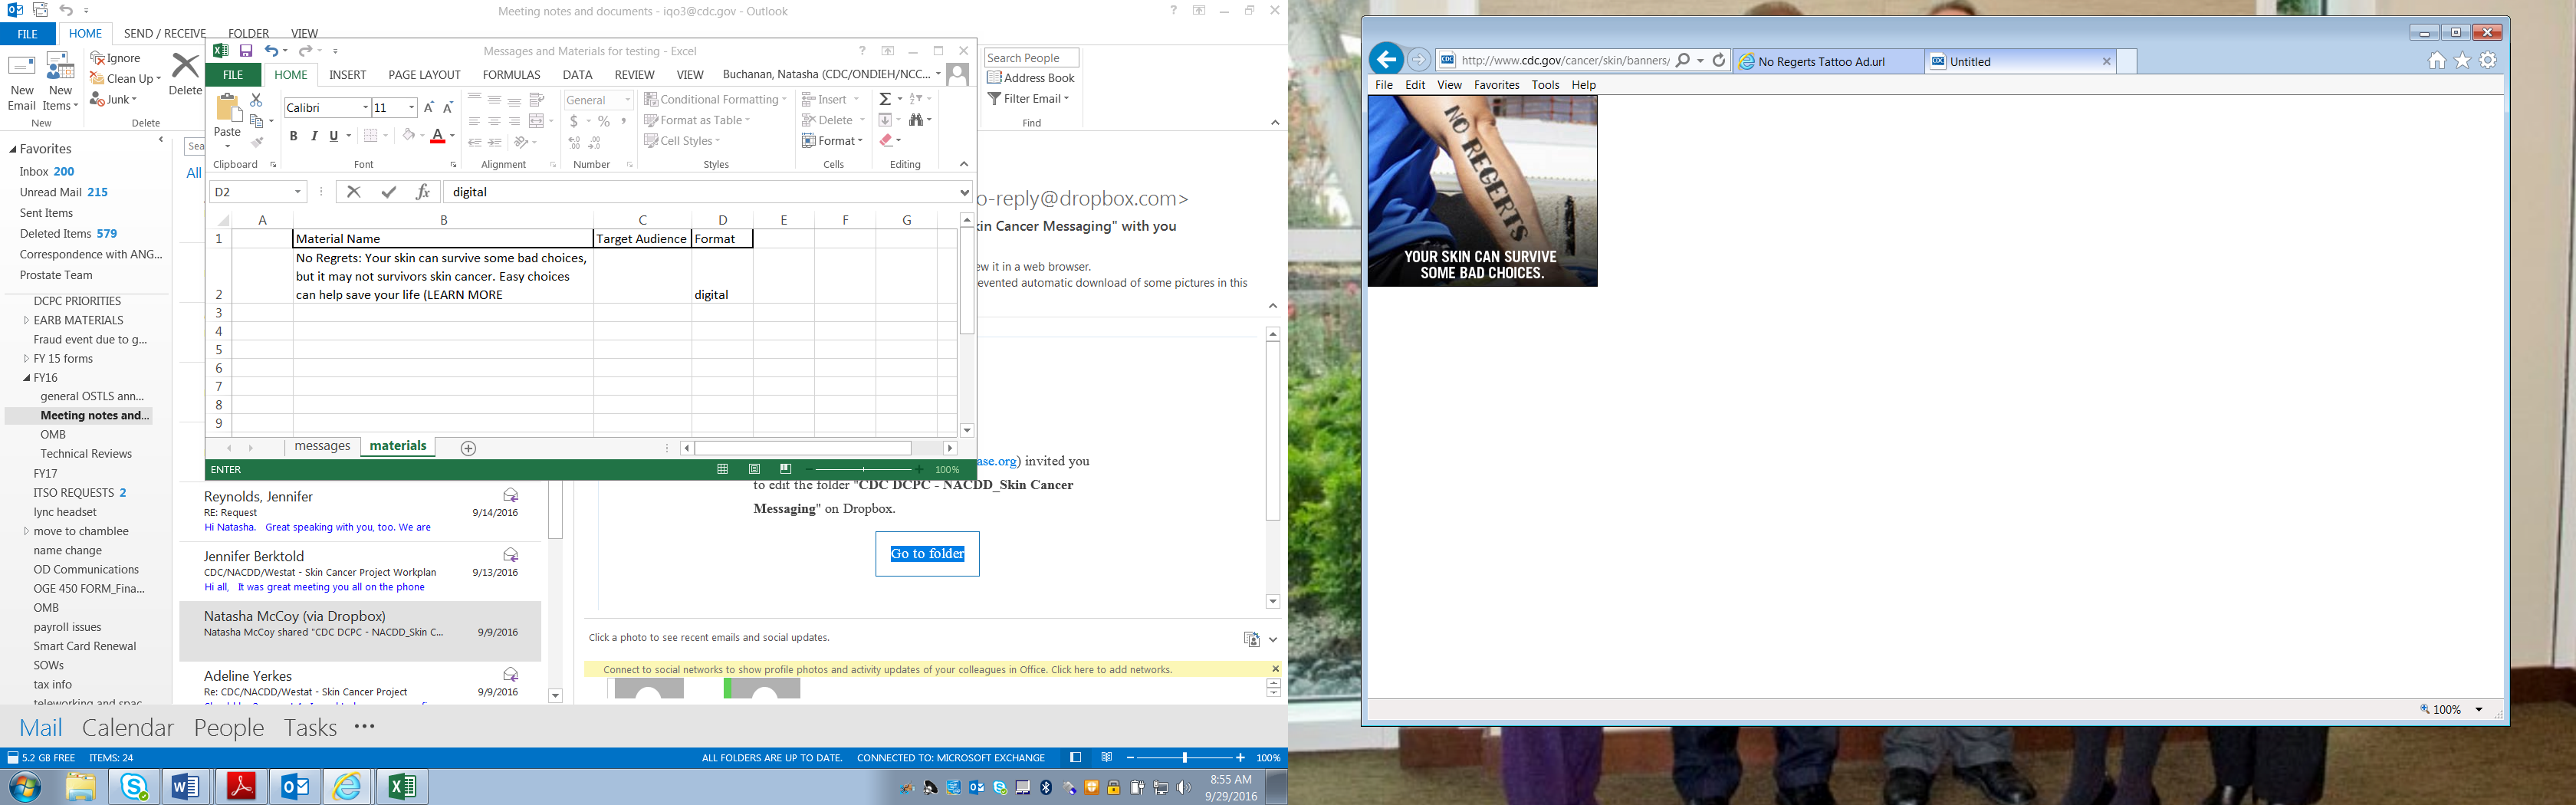The image size is (2576, 805).
Task: Toggle Bold formatting in Excel
Action: pos(293,136)
